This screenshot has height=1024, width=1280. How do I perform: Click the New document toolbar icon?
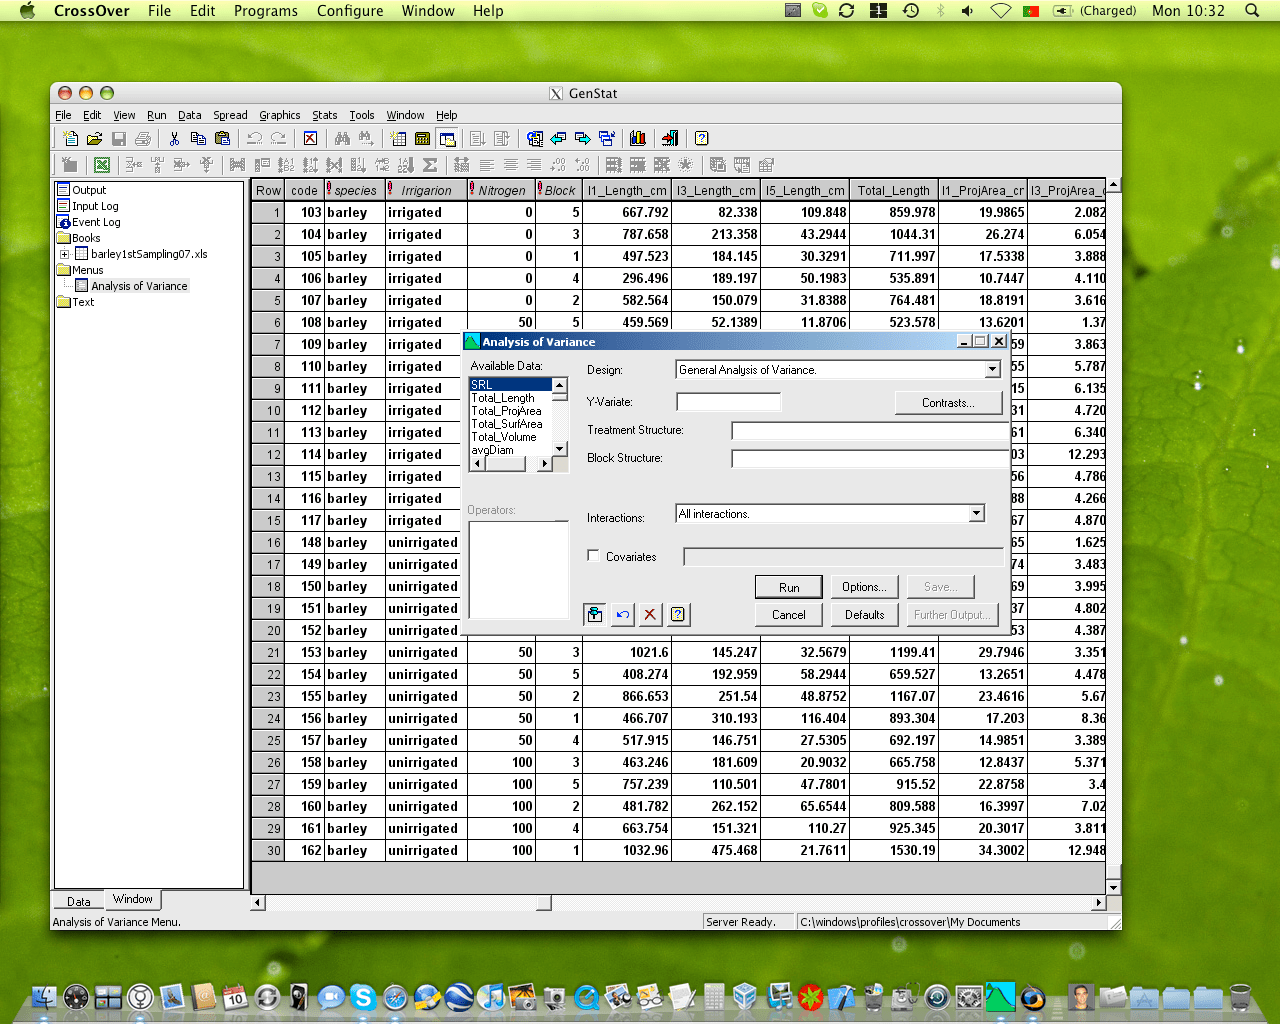click(x=70, y=139)
